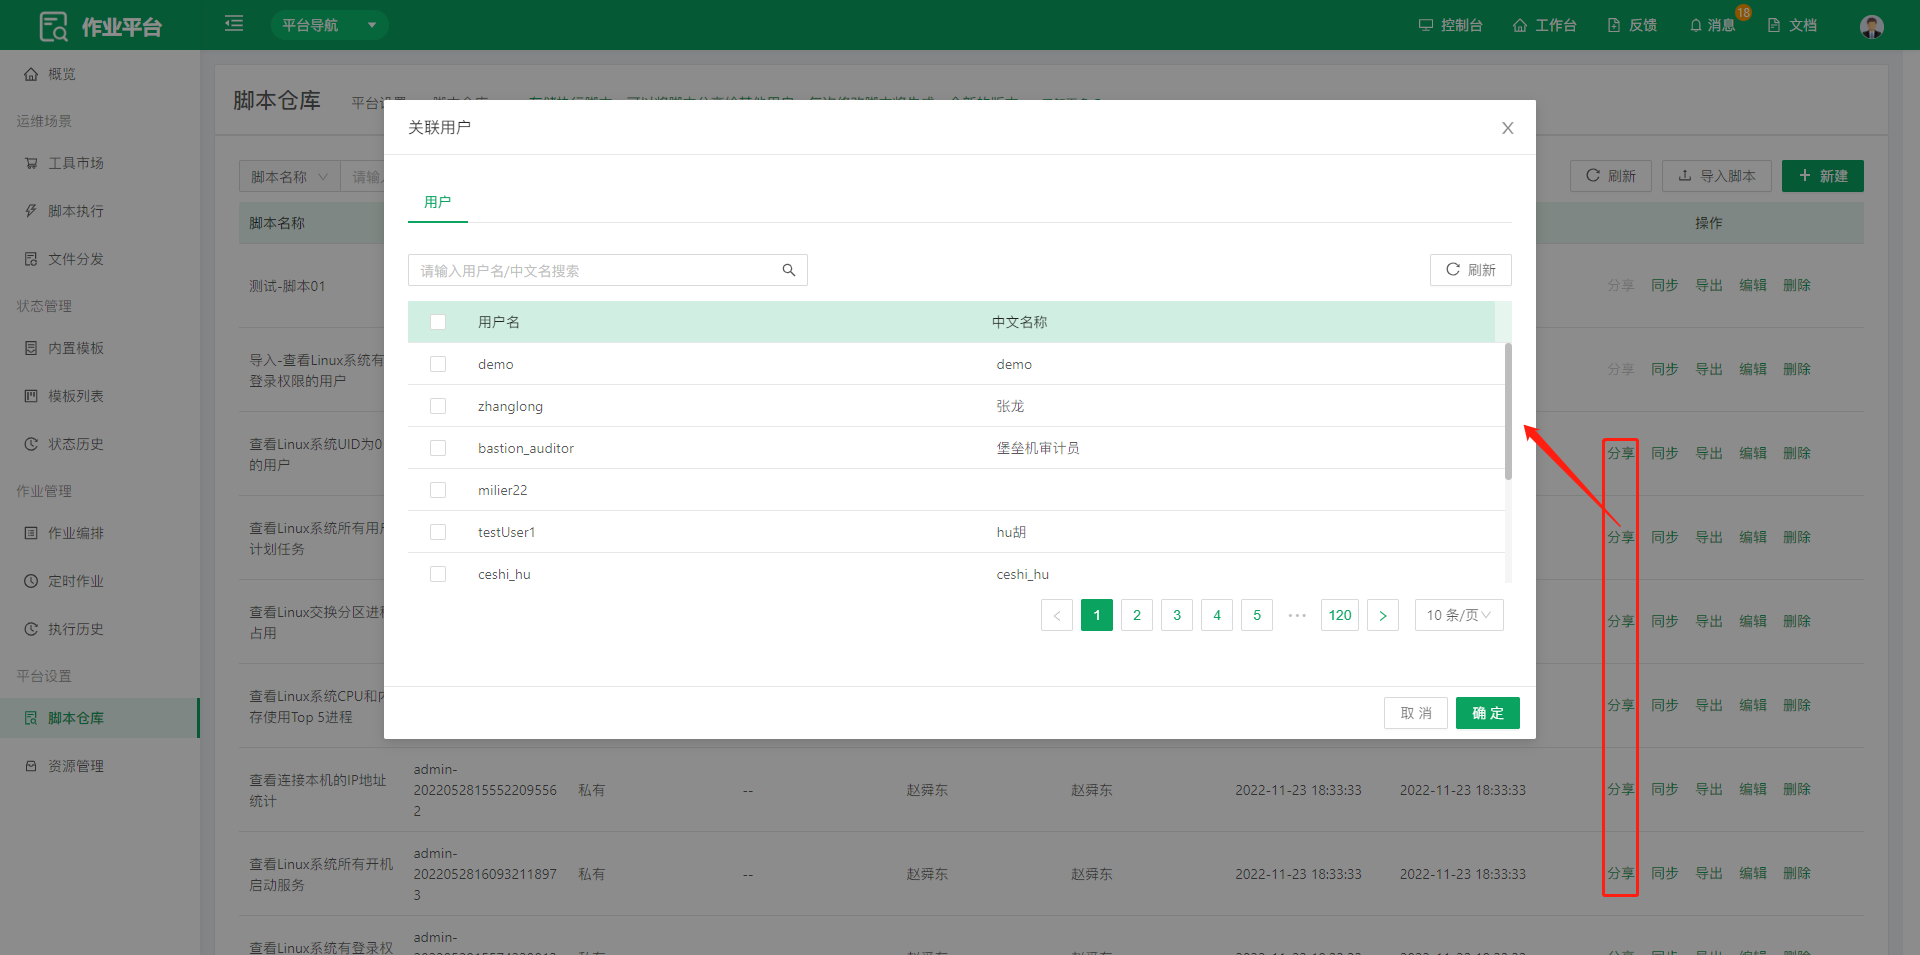1920x955 pixels.
Task: Open the 文档 docs link
Action: pos(1792,25)
